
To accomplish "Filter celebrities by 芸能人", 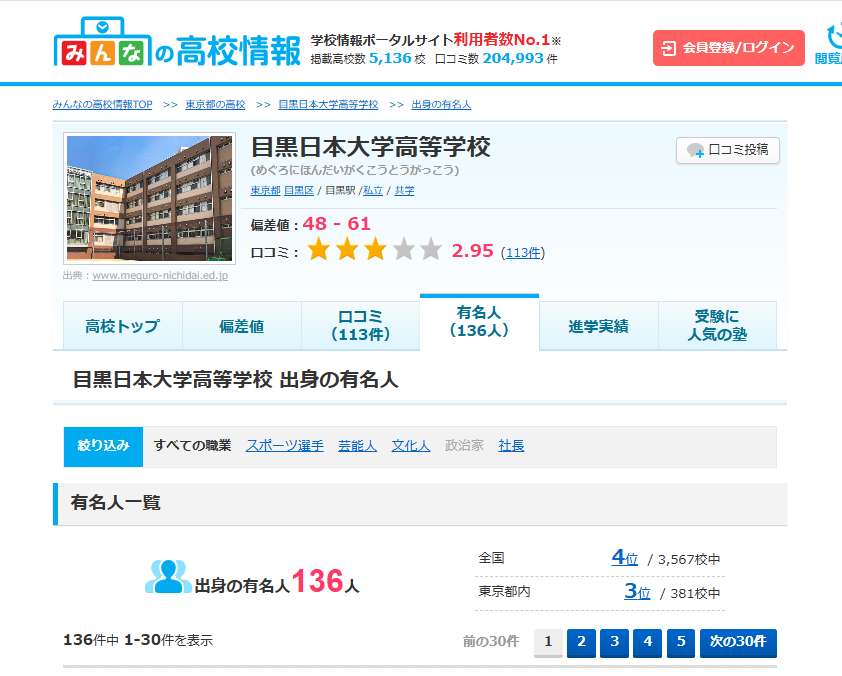I will (x=357, y=446).
